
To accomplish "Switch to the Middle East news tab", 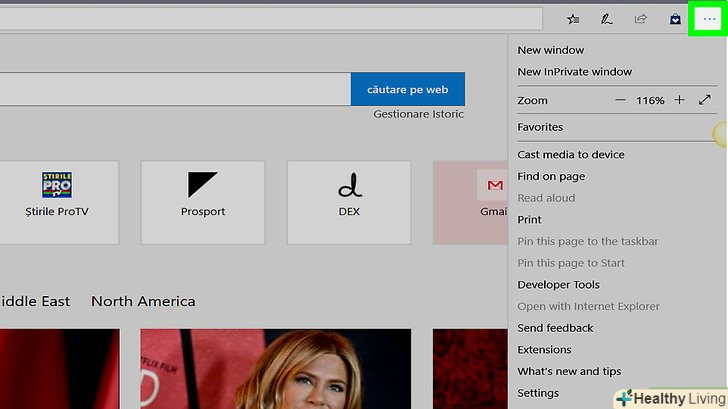I will tap(35, 301).
